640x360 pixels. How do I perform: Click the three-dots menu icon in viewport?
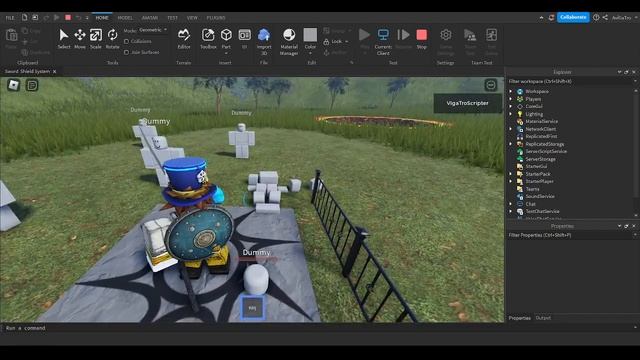(491, 85)
